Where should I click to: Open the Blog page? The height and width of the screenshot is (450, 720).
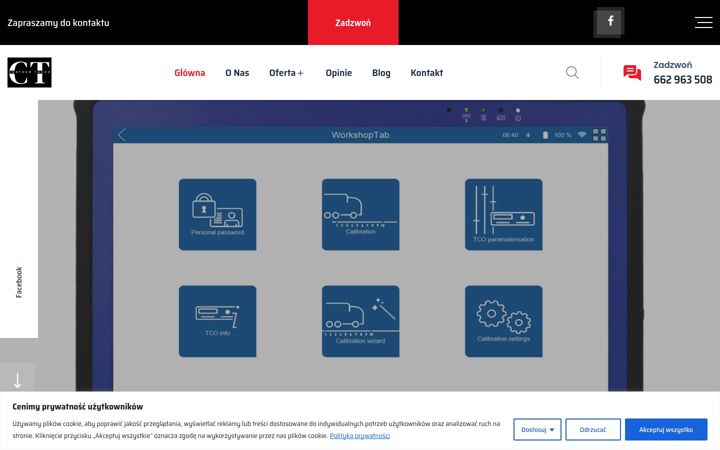pos(381,73)
